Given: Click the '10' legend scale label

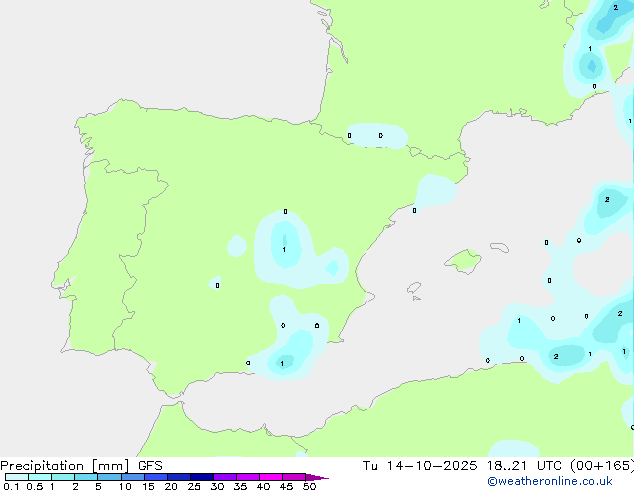Looking at the screenshot, I should 125,486.
